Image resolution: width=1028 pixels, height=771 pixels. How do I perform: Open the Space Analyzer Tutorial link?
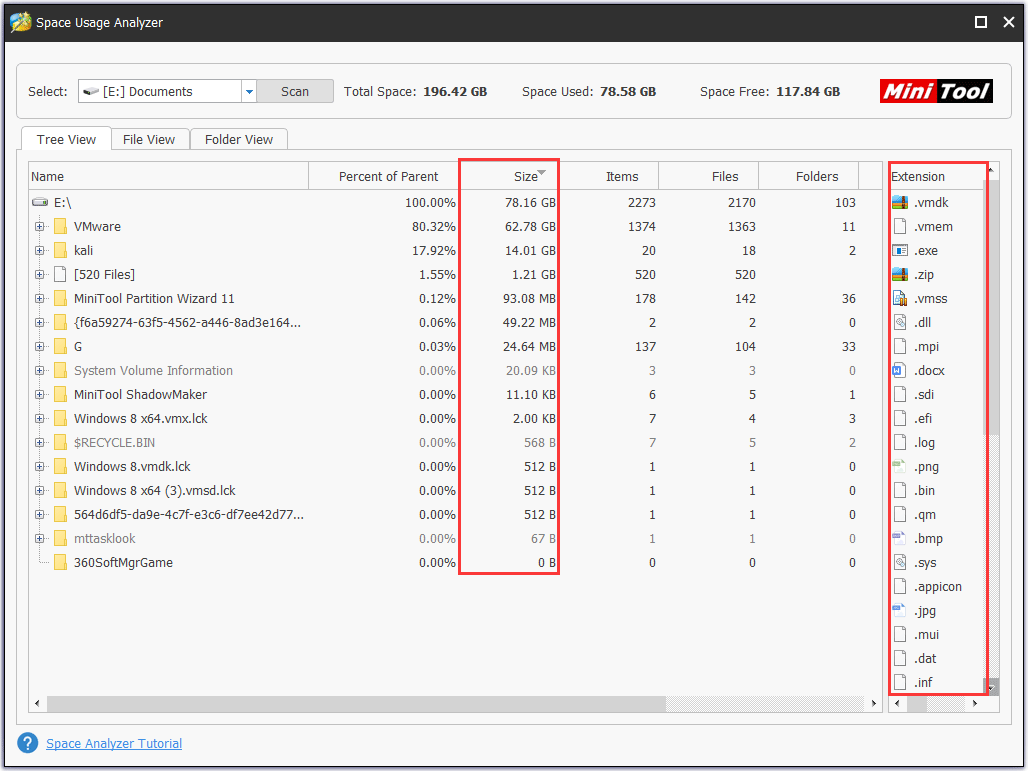(x=114, y=743)
